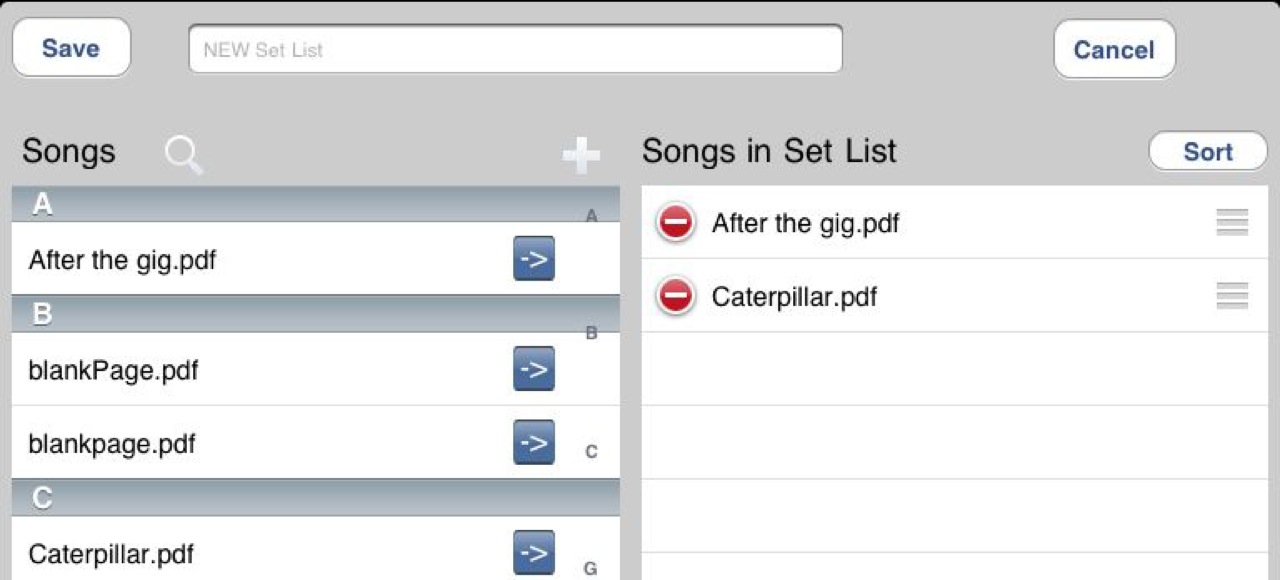Add Caterpillar.pdf using its arrow button
1280x580 pixels.
tap(534, 552)
